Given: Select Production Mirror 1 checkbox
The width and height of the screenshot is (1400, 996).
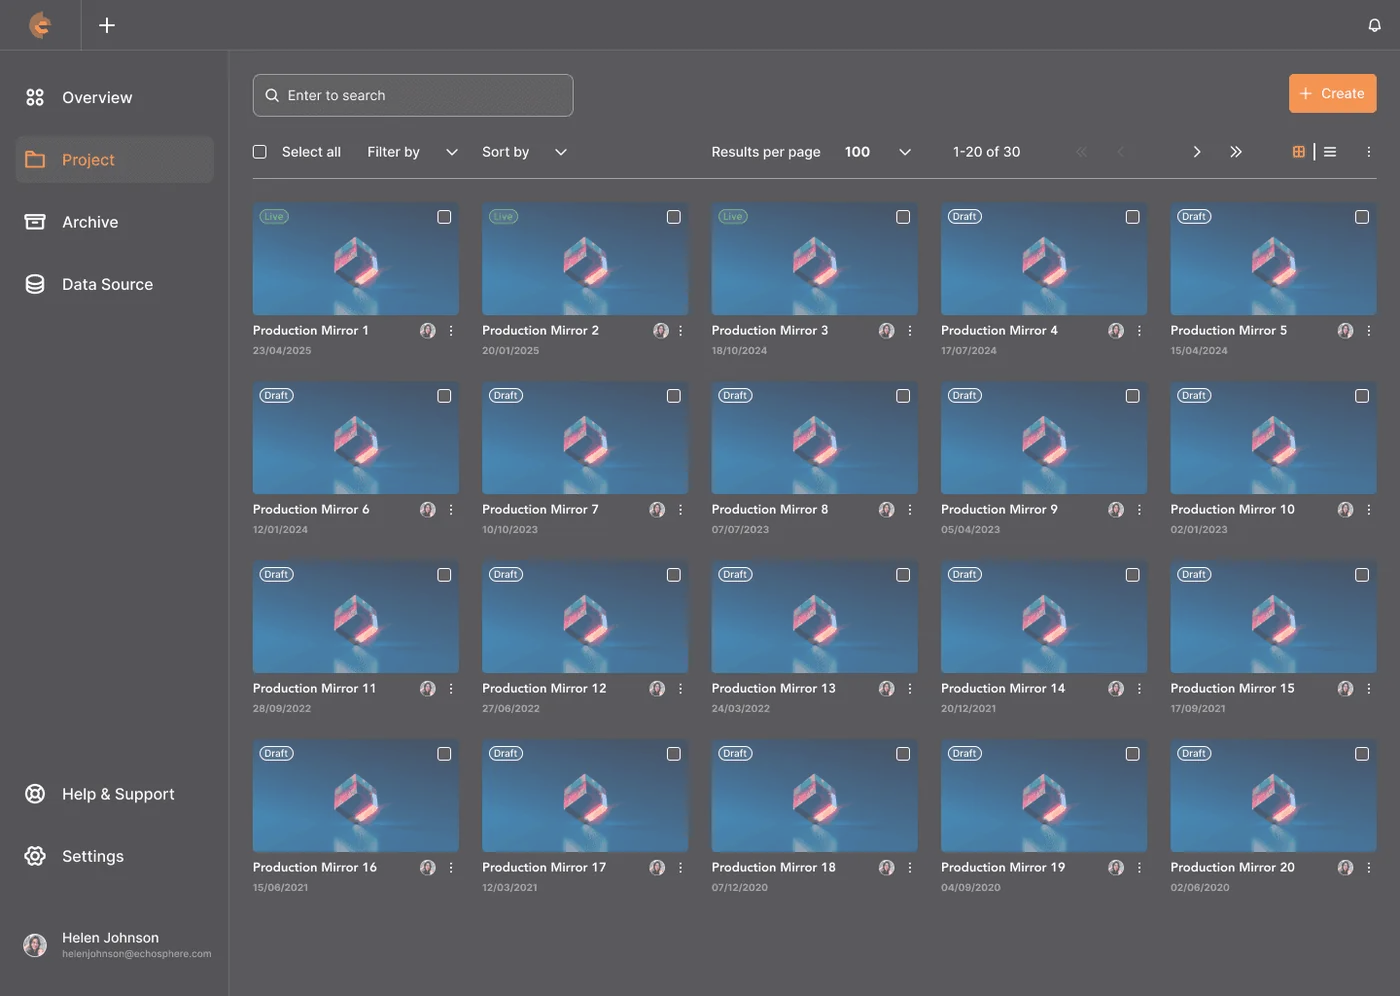Looking at the screenshot, I should [444, 217].
